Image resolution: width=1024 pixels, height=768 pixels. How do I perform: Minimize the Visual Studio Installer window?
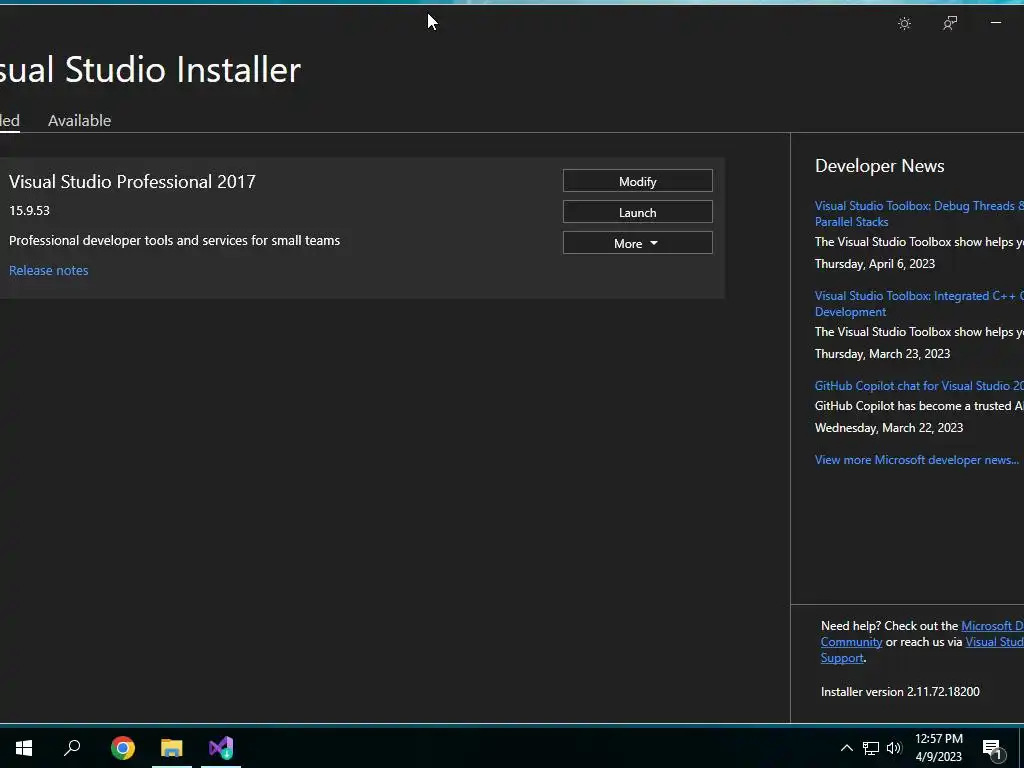995,24
